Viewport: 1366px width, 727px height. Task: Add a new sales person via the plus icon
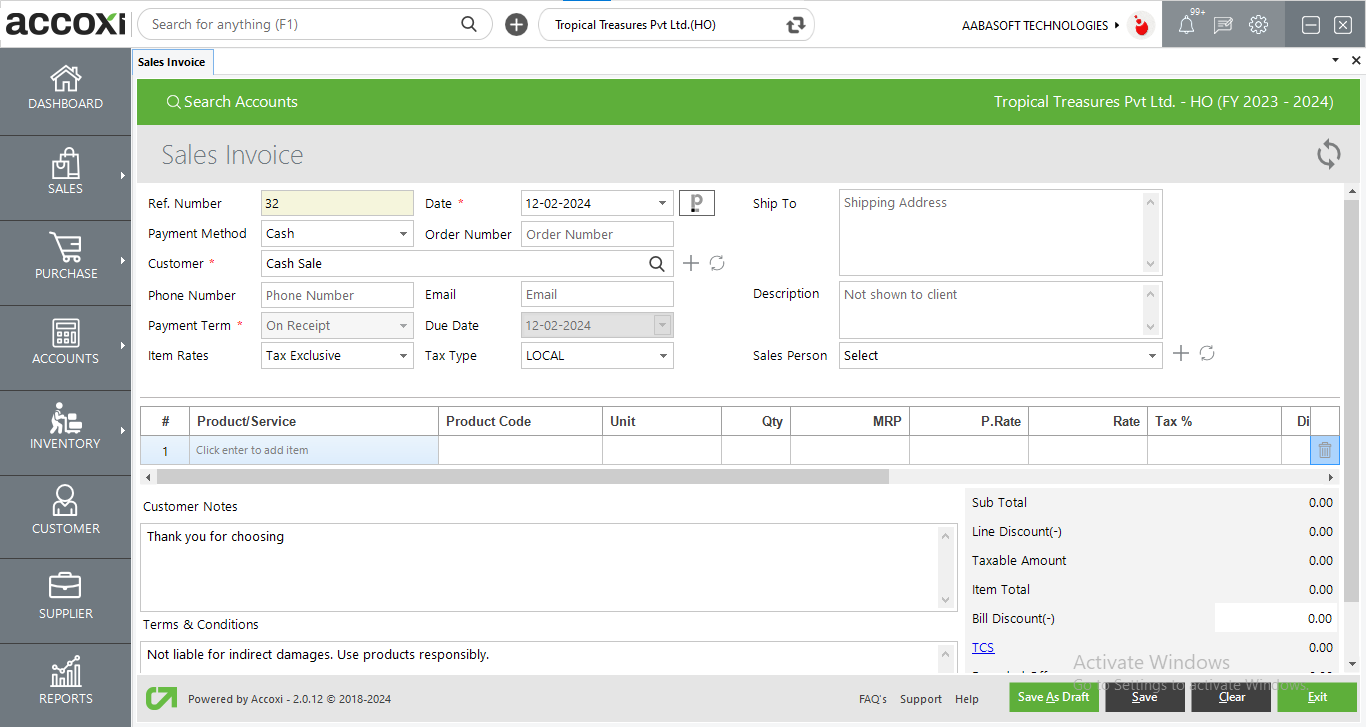[x=1181, y=353]
